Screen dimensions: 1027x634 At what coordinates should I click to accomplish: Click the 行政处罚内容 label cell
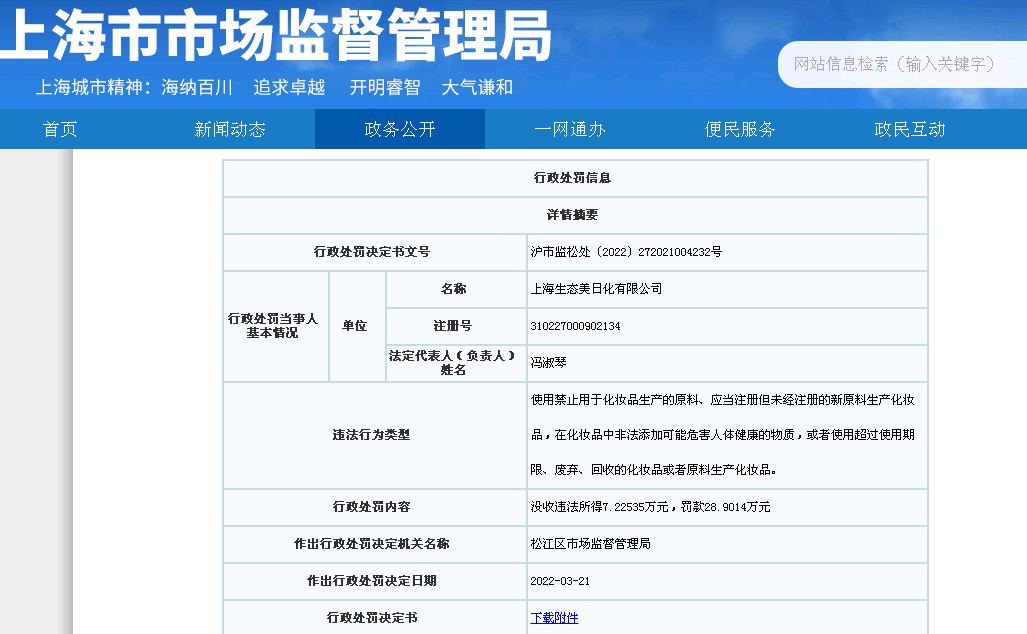pyautogui.click(x=375, y=507)
